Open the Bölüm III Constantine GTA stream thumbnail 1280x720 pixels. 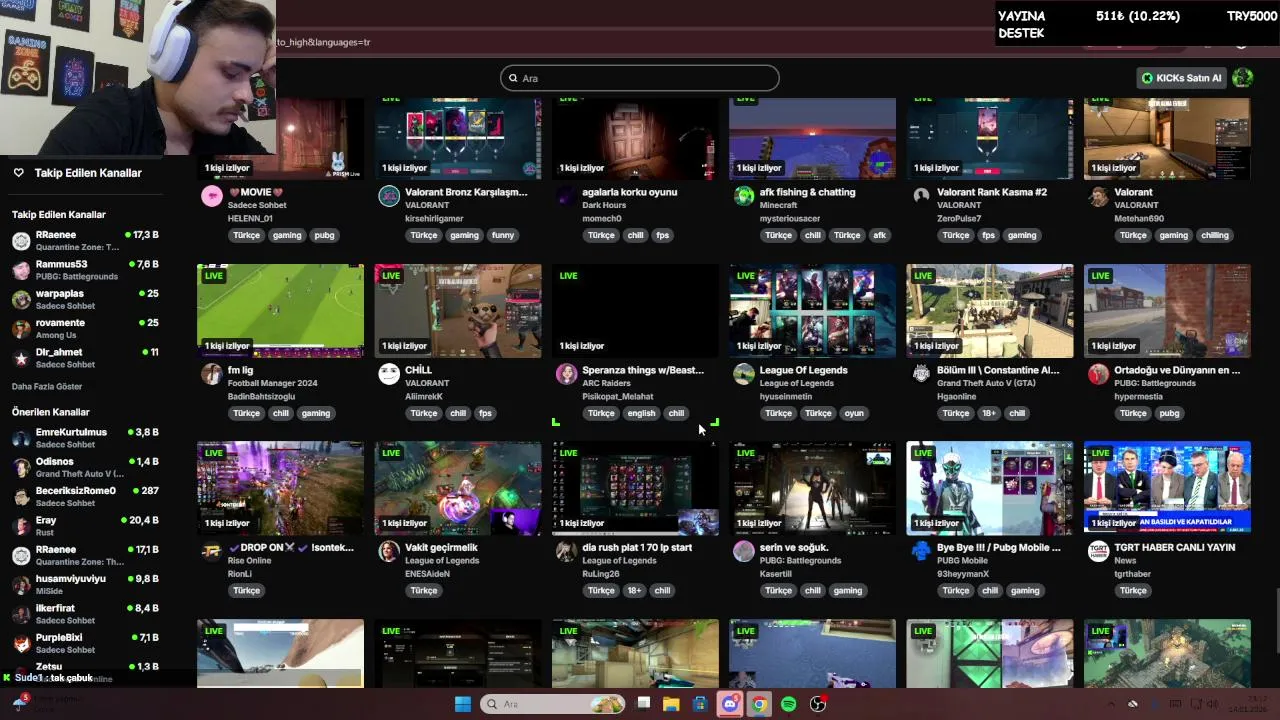(990, 311)
